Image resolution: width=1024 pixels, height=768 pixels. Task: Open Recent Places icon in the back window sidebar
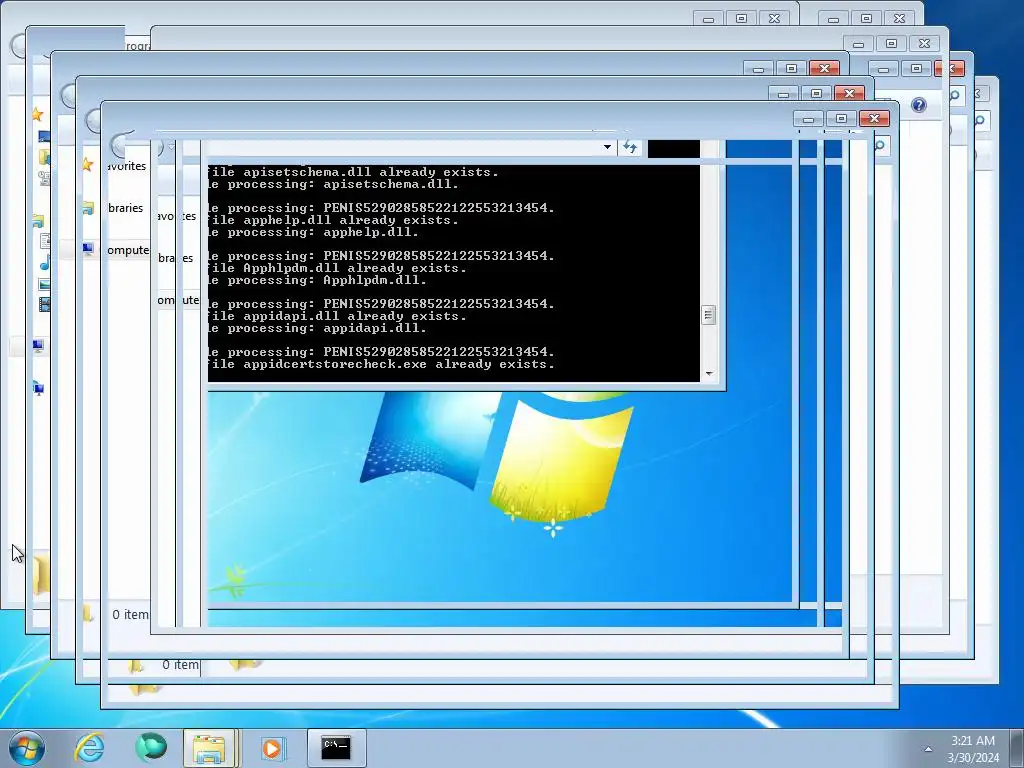[44, 178]
